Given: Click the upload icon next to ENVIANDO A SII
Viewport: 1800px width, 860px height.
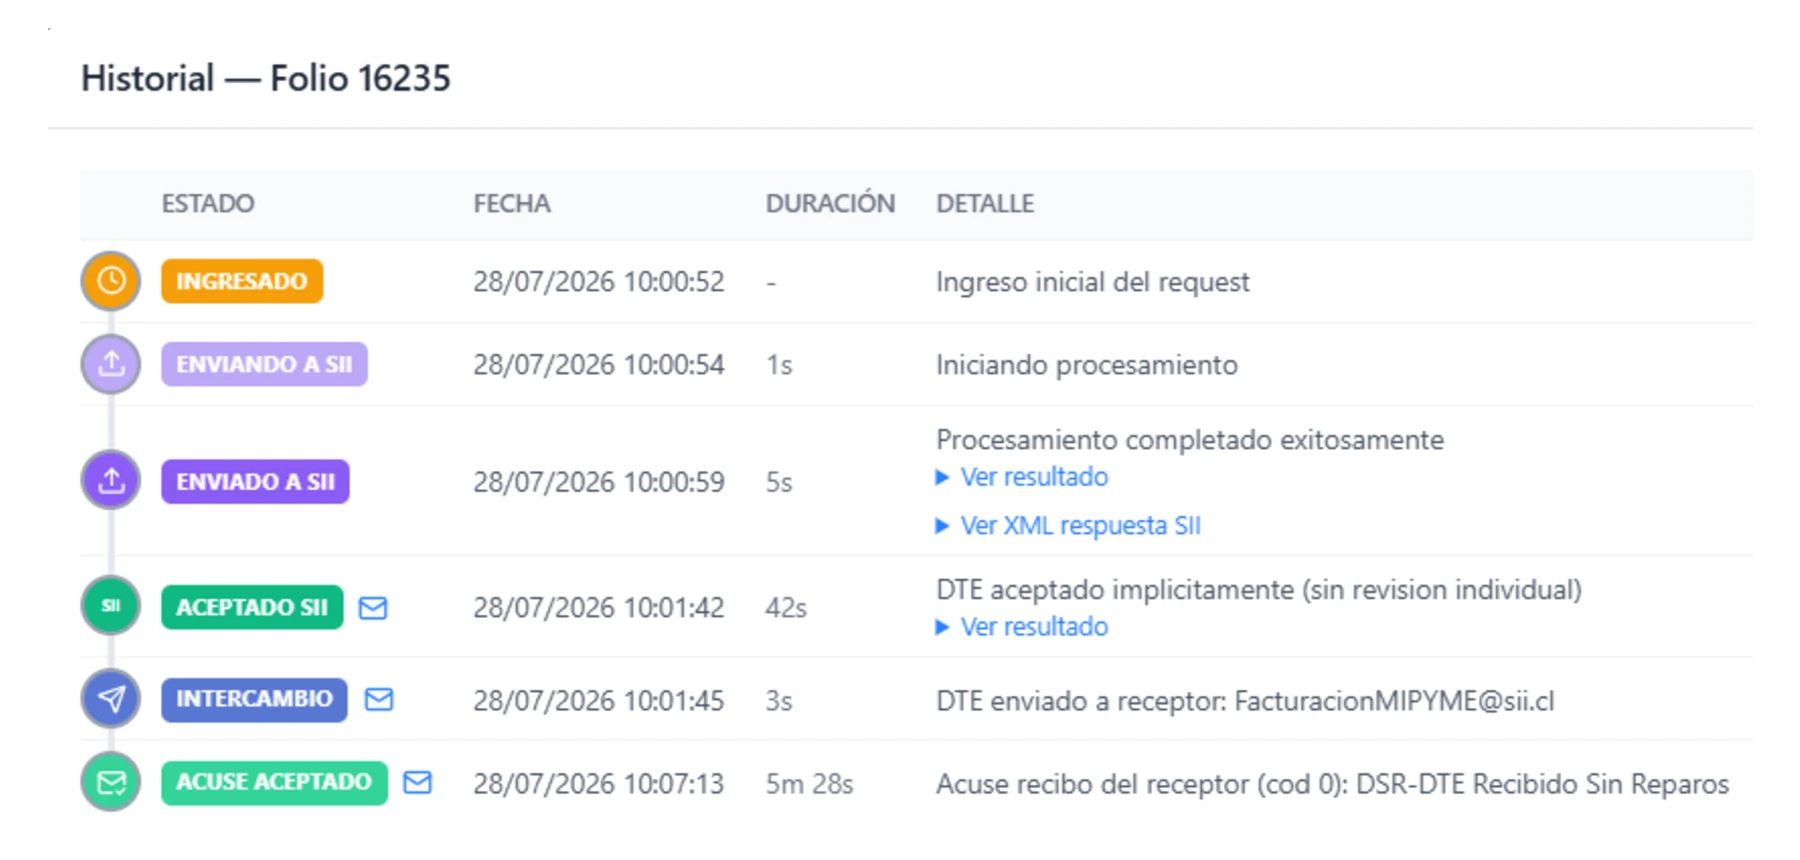Looking at the screenshot, I should [x=111, y=364].
